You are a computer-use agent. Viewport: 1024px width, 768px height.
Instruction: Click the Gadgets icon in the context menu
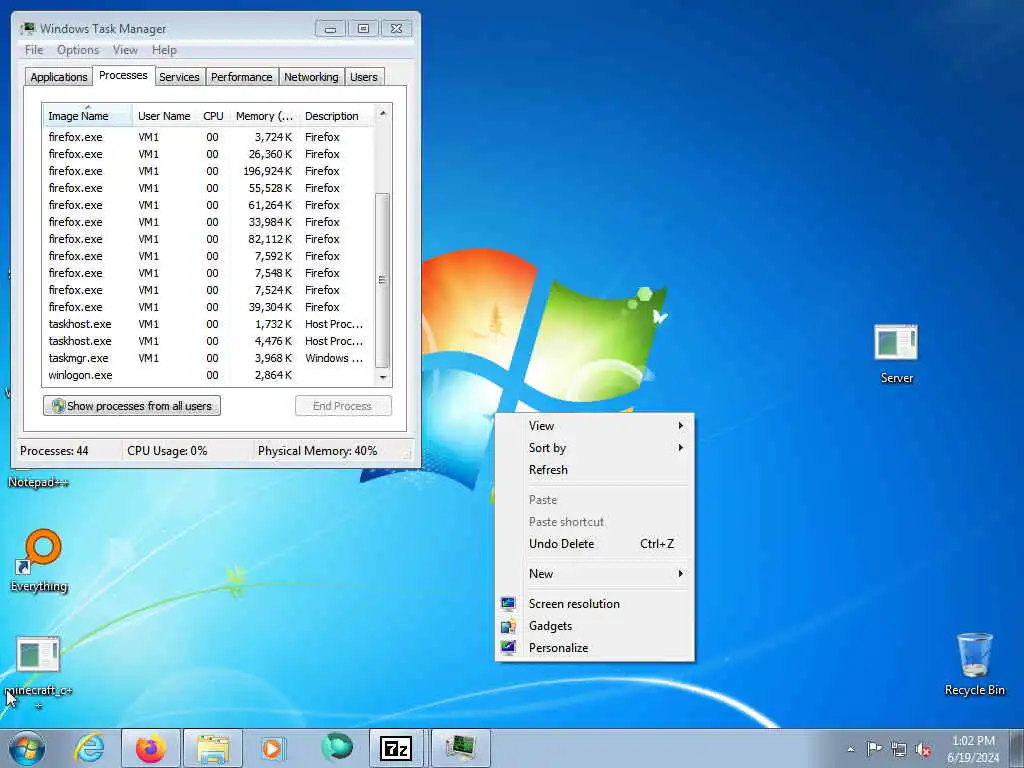508,626
